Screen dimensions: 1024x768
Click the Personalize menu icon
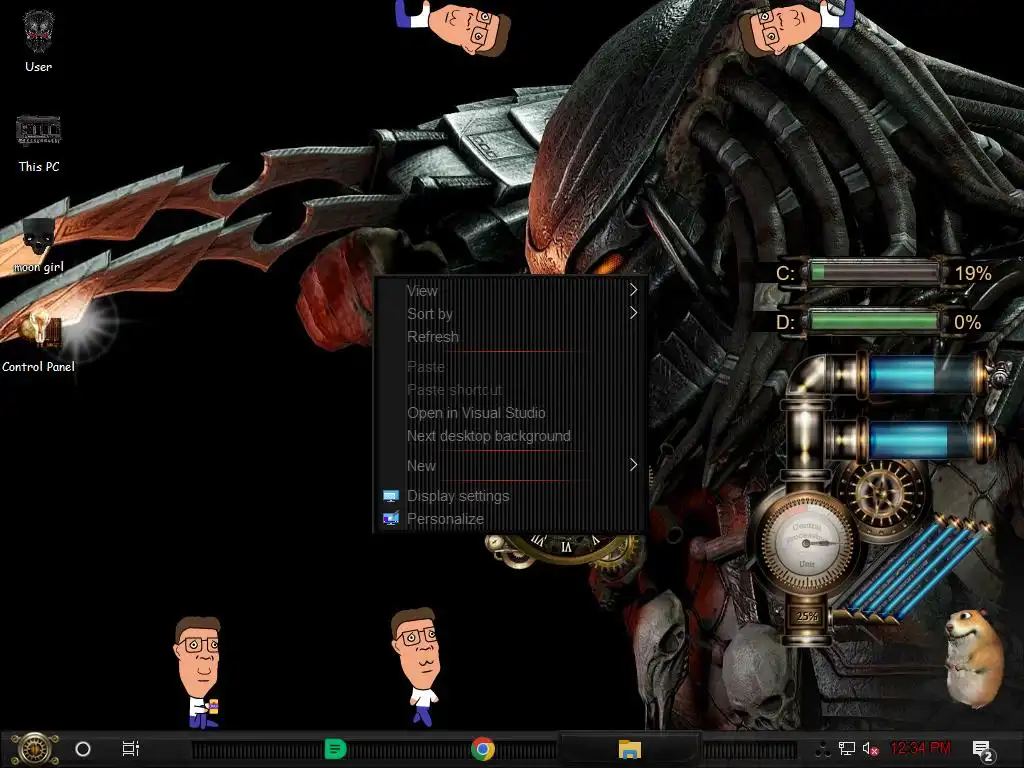391,519
